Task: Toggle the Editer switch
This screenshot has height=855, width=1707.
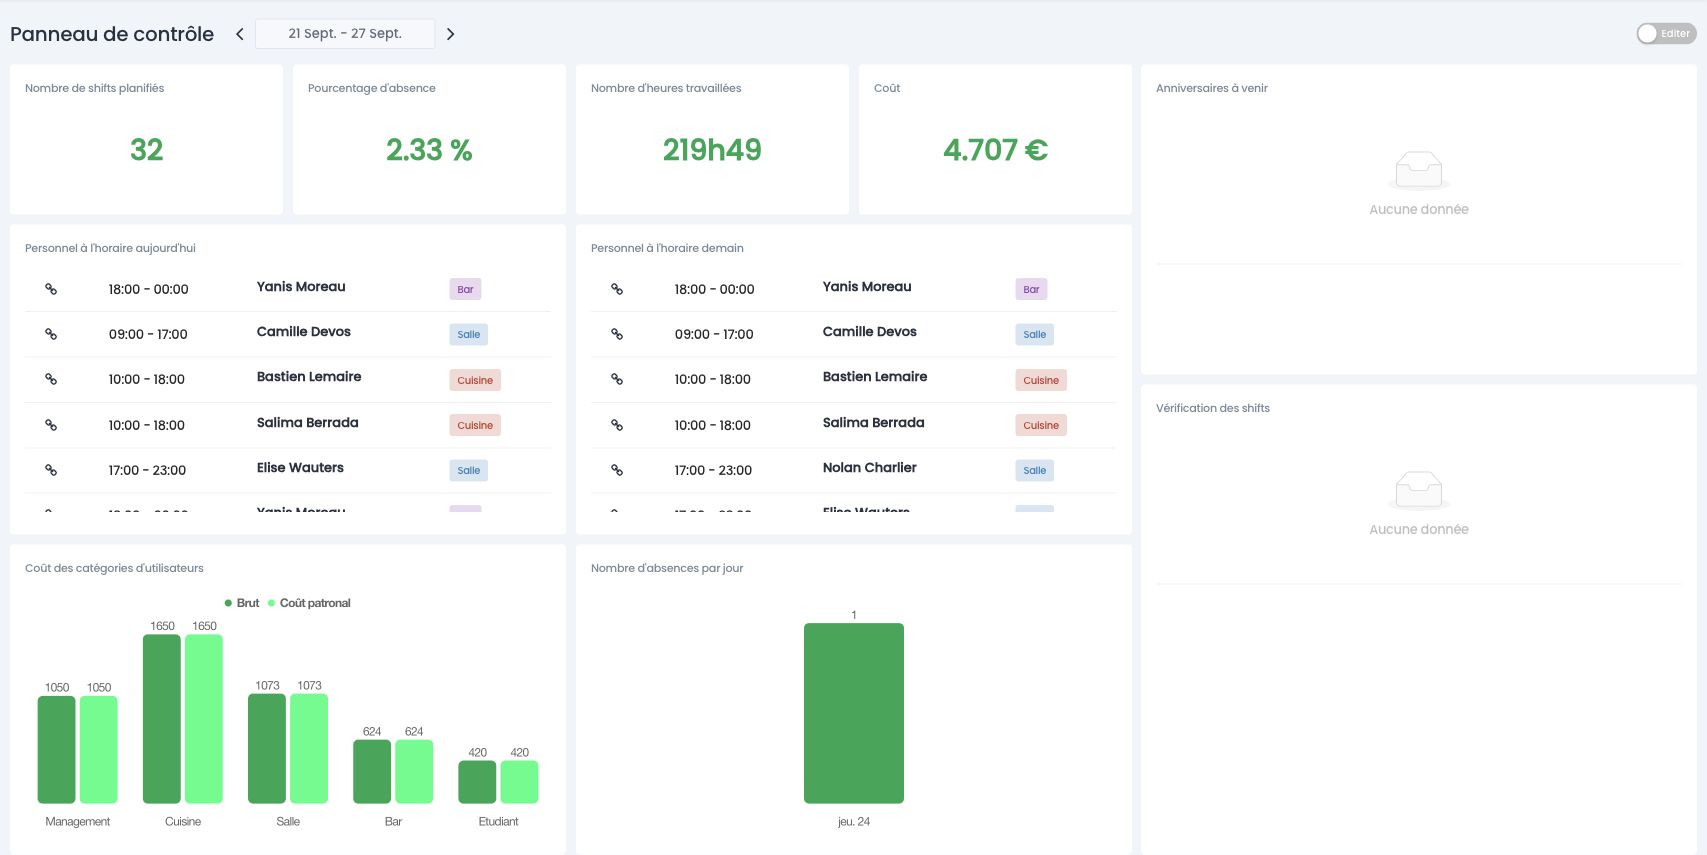Action: point(1666,33)
